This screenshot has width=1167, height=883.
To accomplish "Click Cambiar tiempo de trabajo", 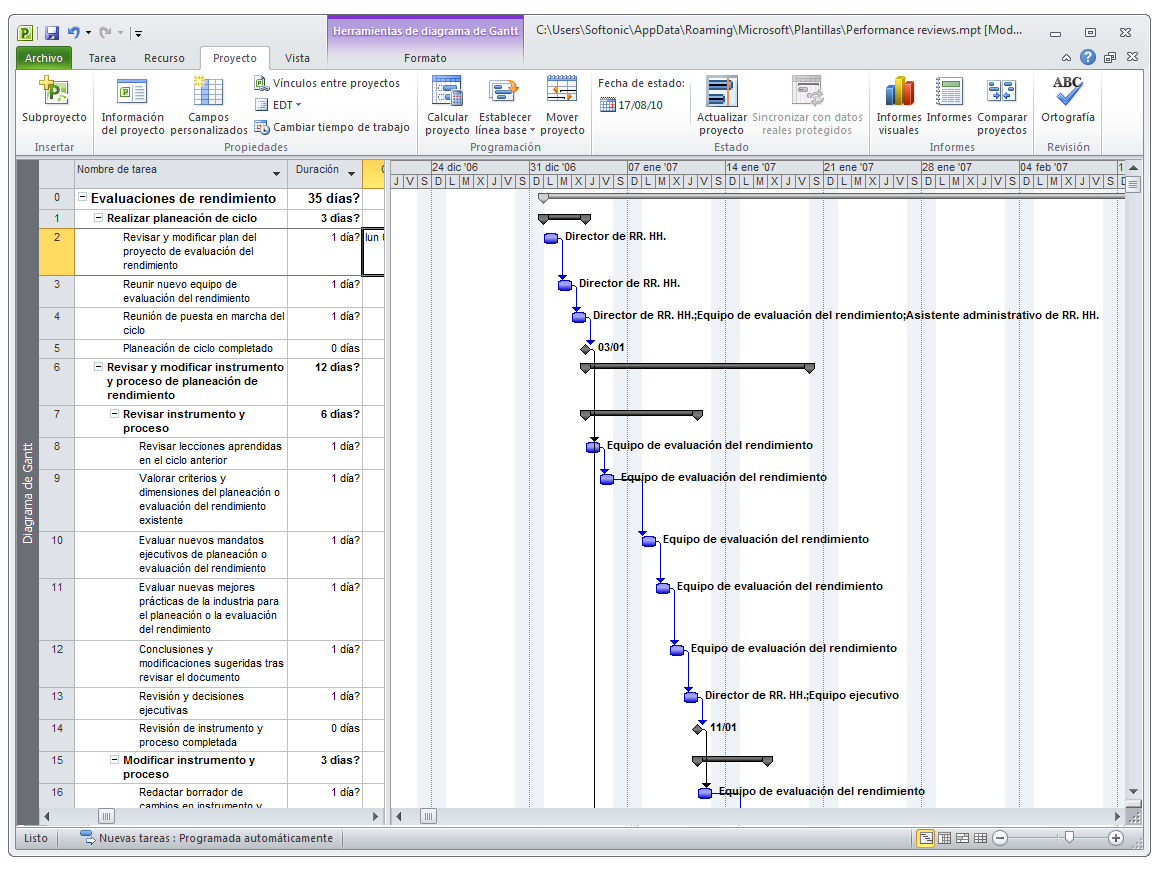I will coord(332,127).
